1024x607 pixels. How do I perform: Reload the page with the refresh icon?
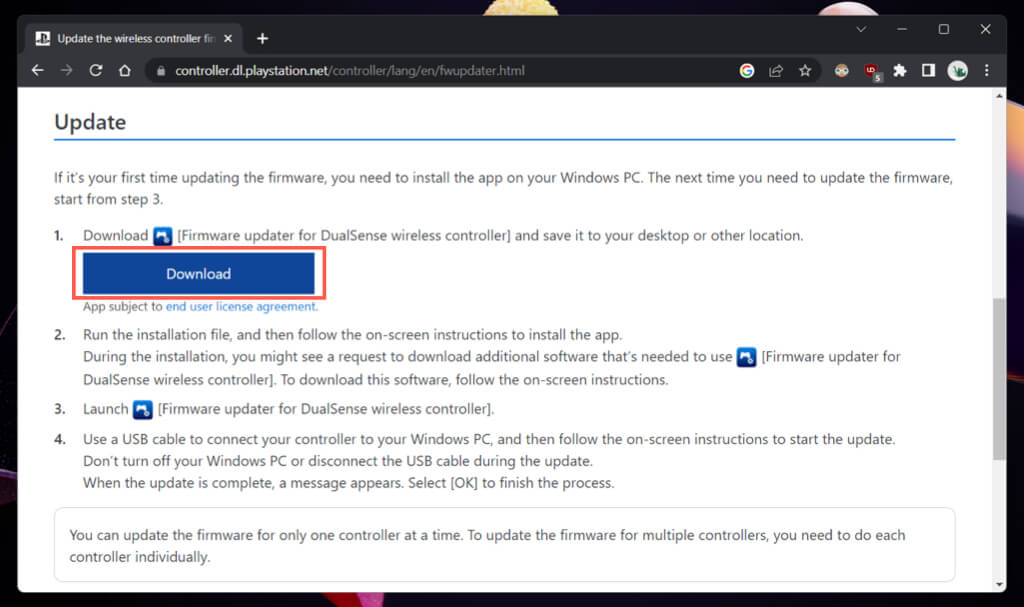[96, 71]
